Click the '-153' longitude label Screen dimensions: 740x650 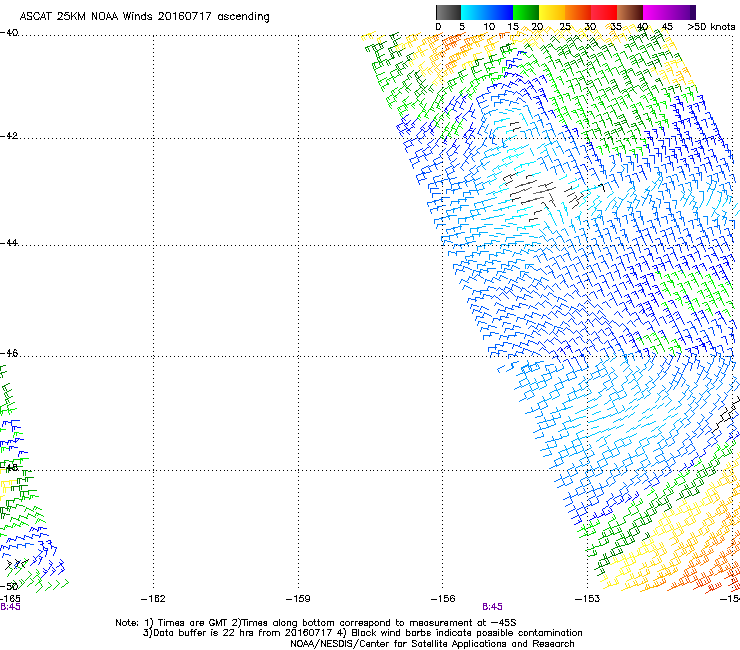(x=588, y=599)
